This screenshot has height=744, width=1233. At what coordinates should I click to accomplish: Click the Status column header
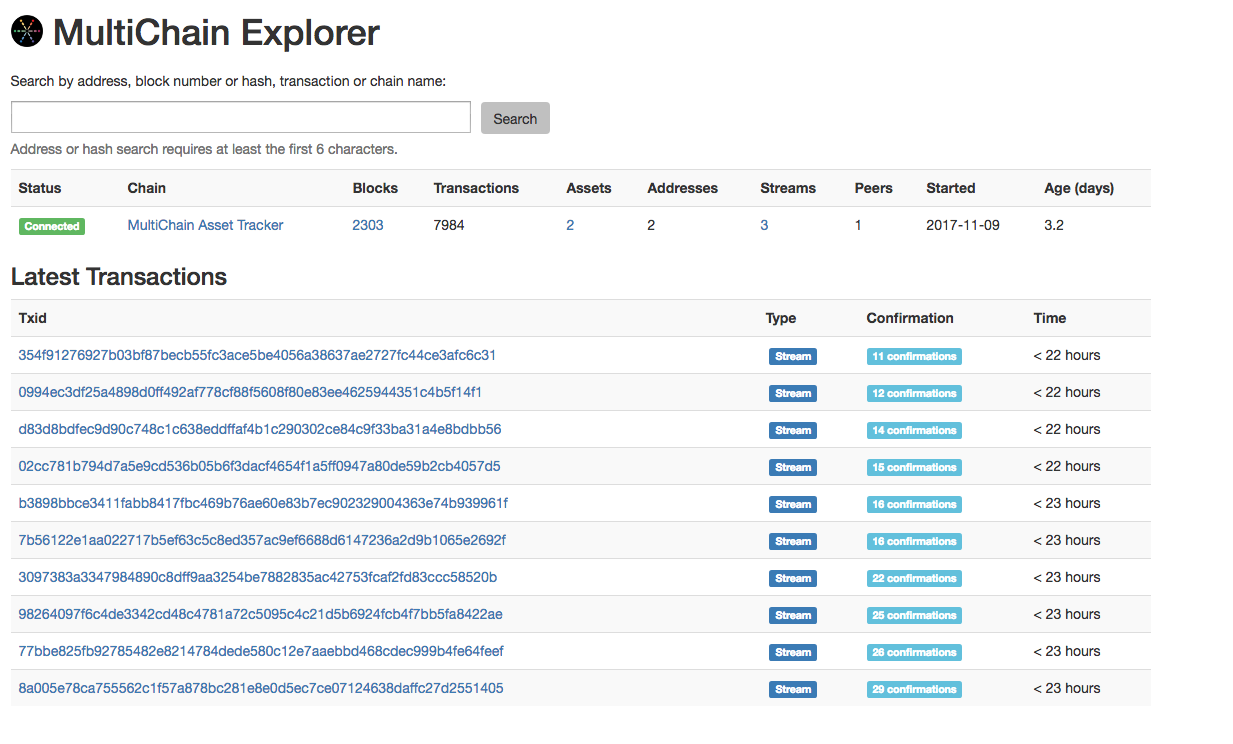pos(40,188)
